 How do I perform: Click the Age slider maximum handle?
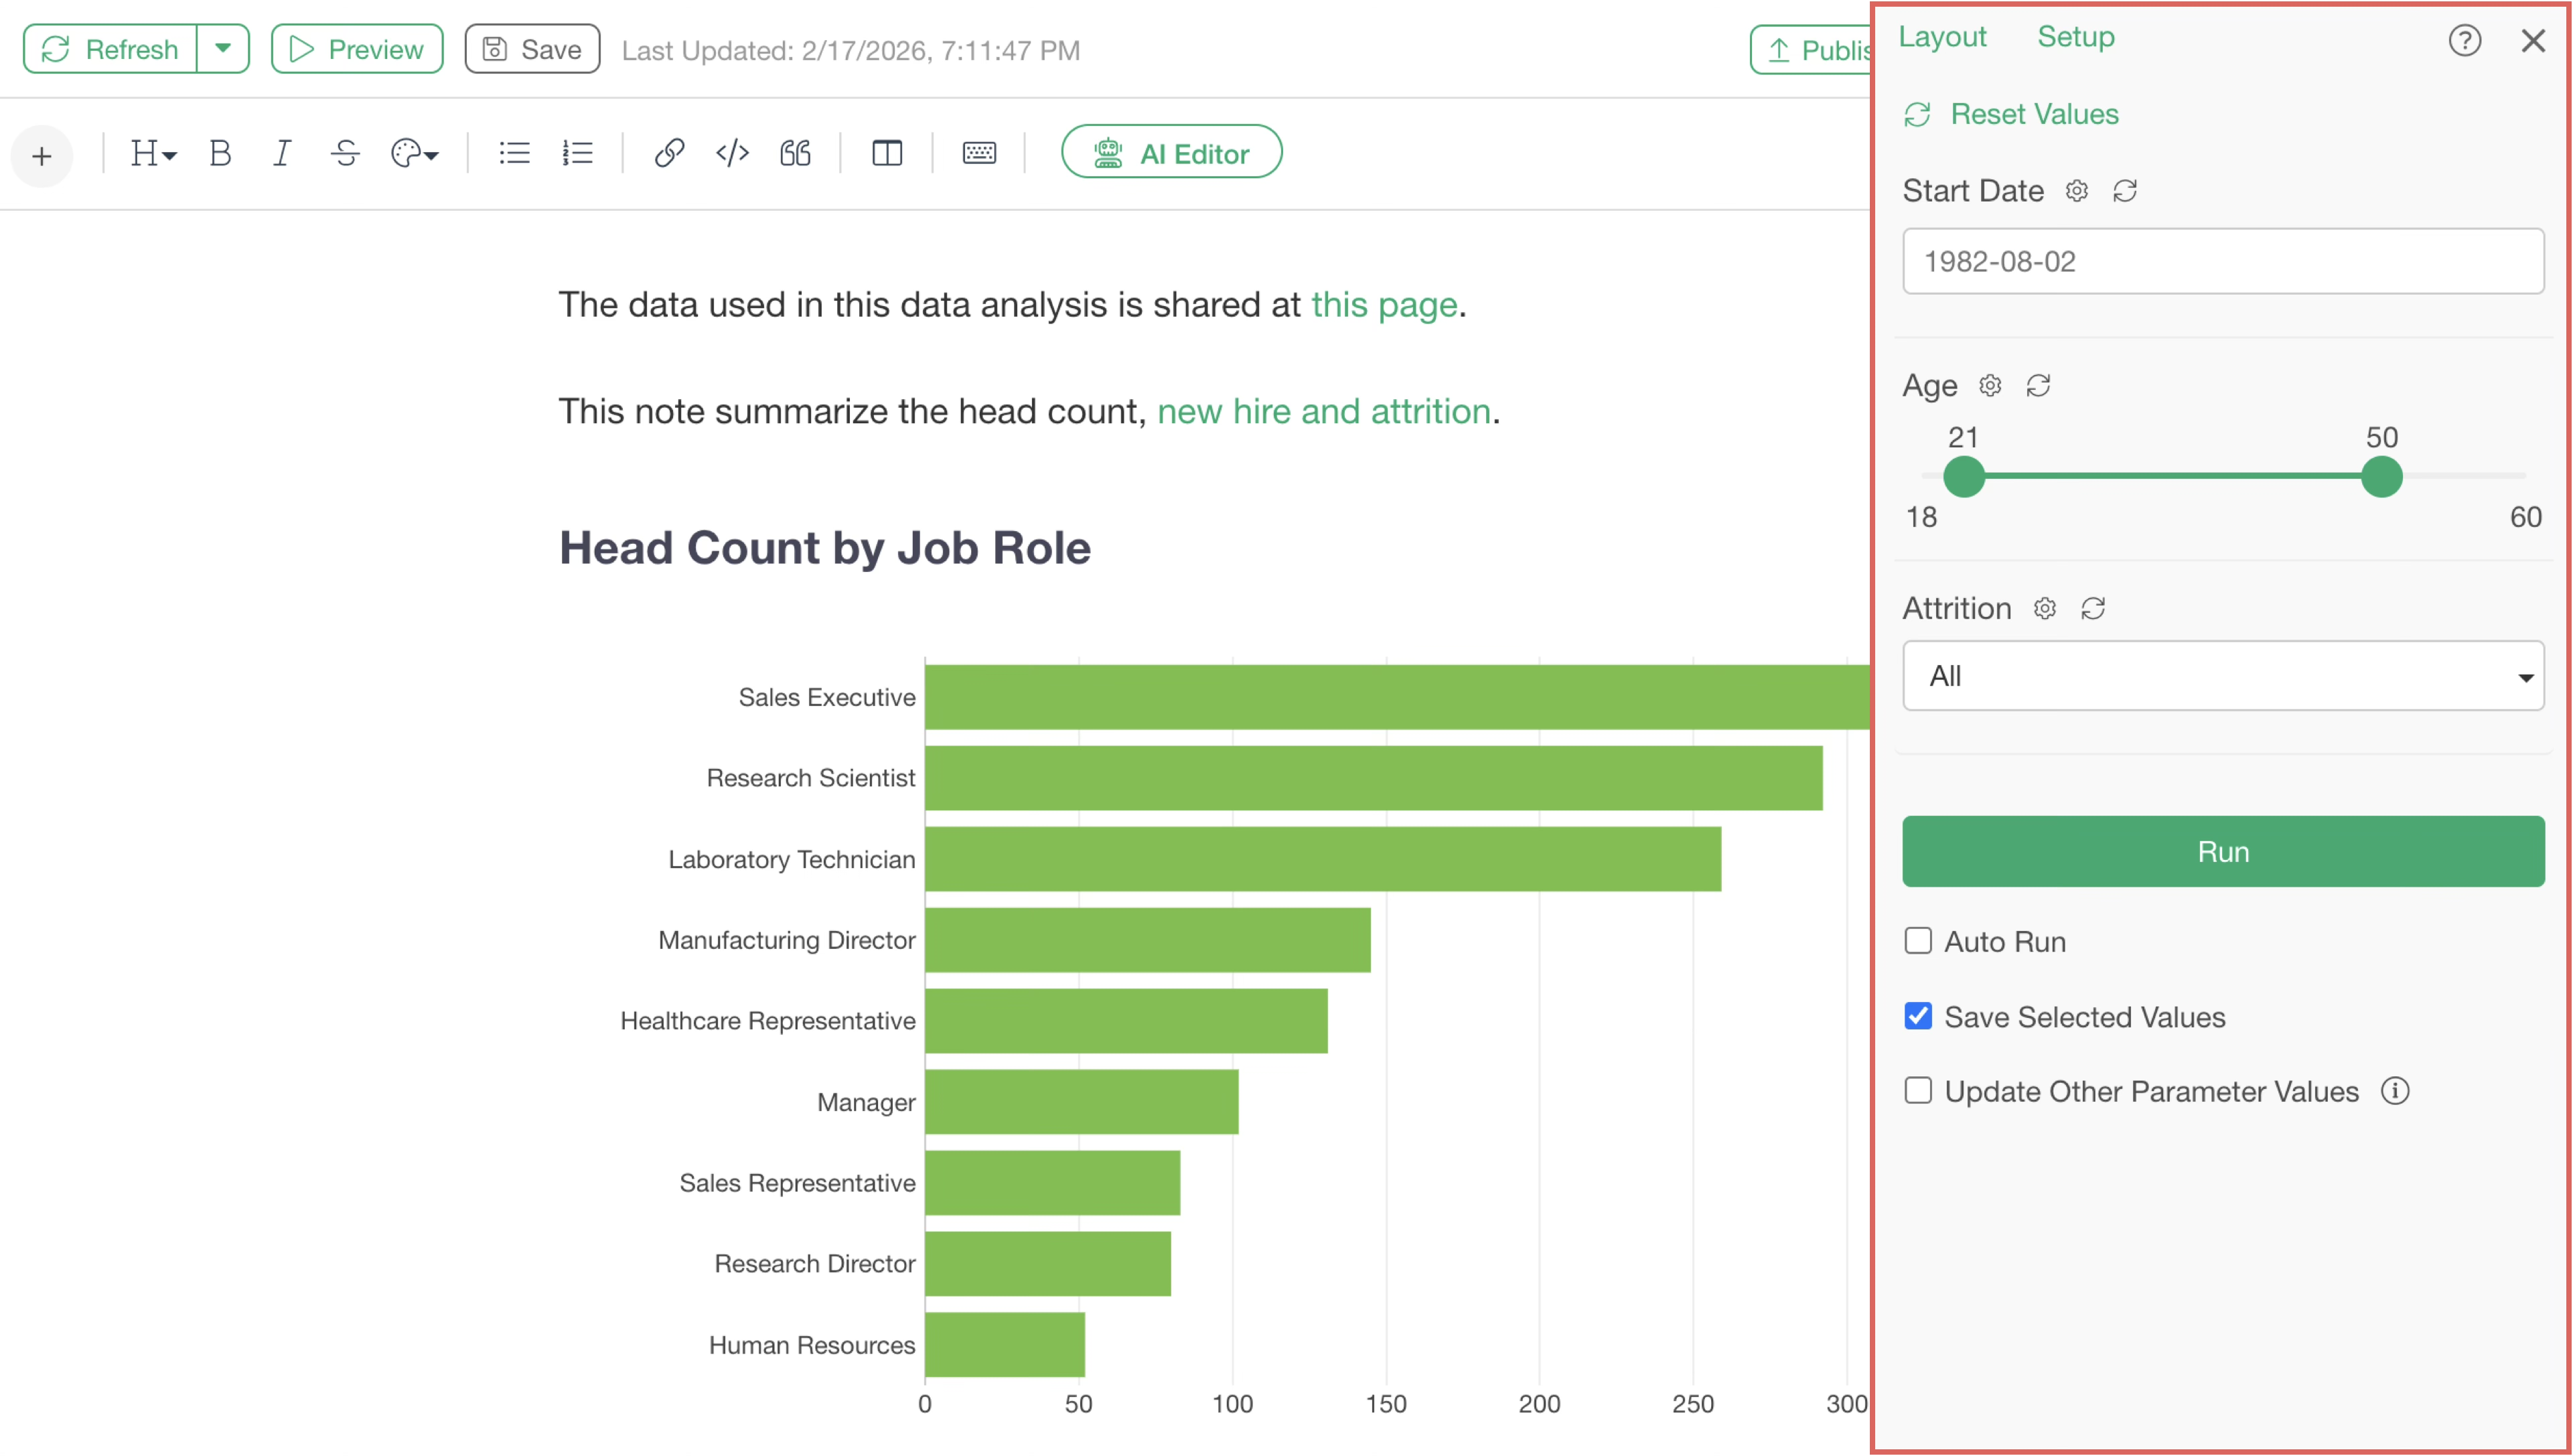[x=2381, y=477]
